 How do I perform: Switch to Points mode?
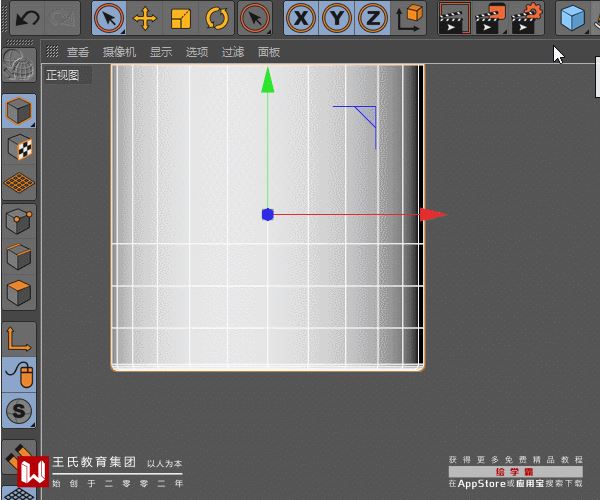click(19, 221)
